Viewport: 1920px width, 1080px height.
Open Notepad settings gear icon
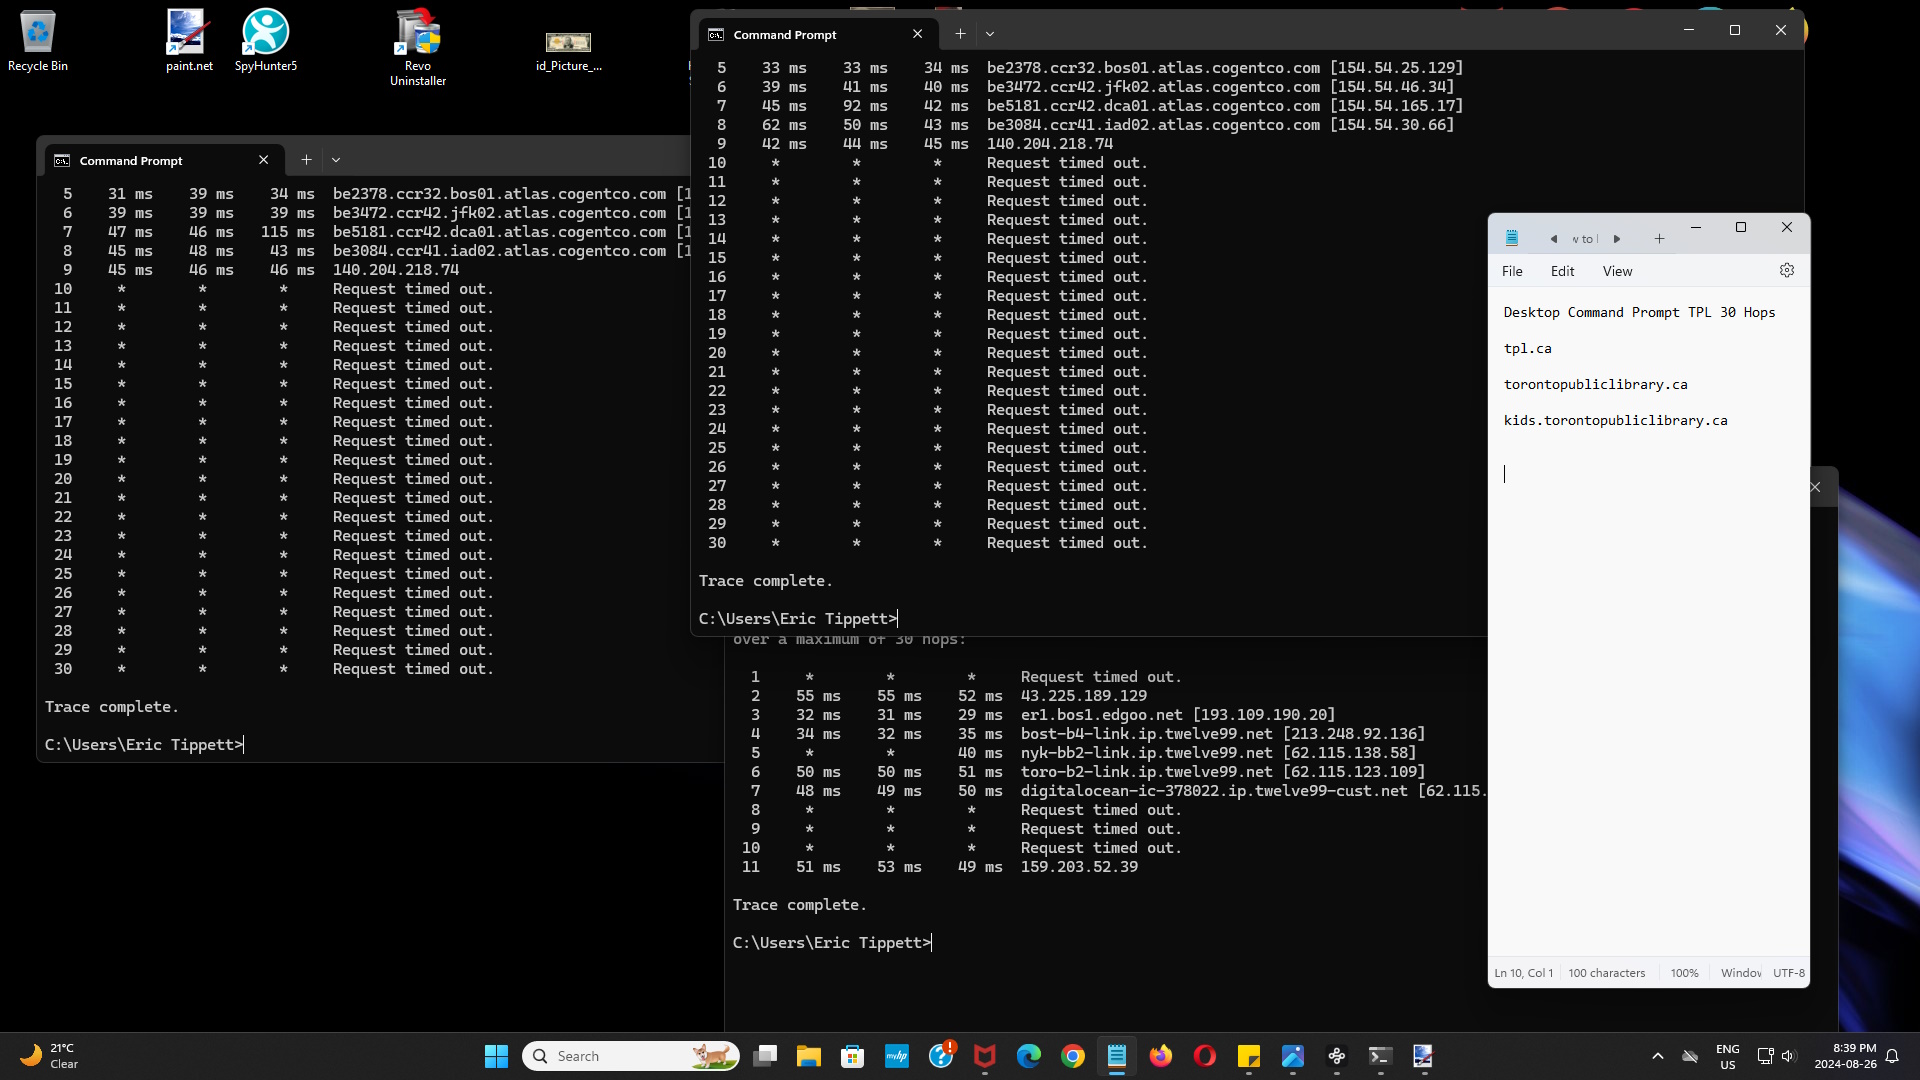[1787, 271]
